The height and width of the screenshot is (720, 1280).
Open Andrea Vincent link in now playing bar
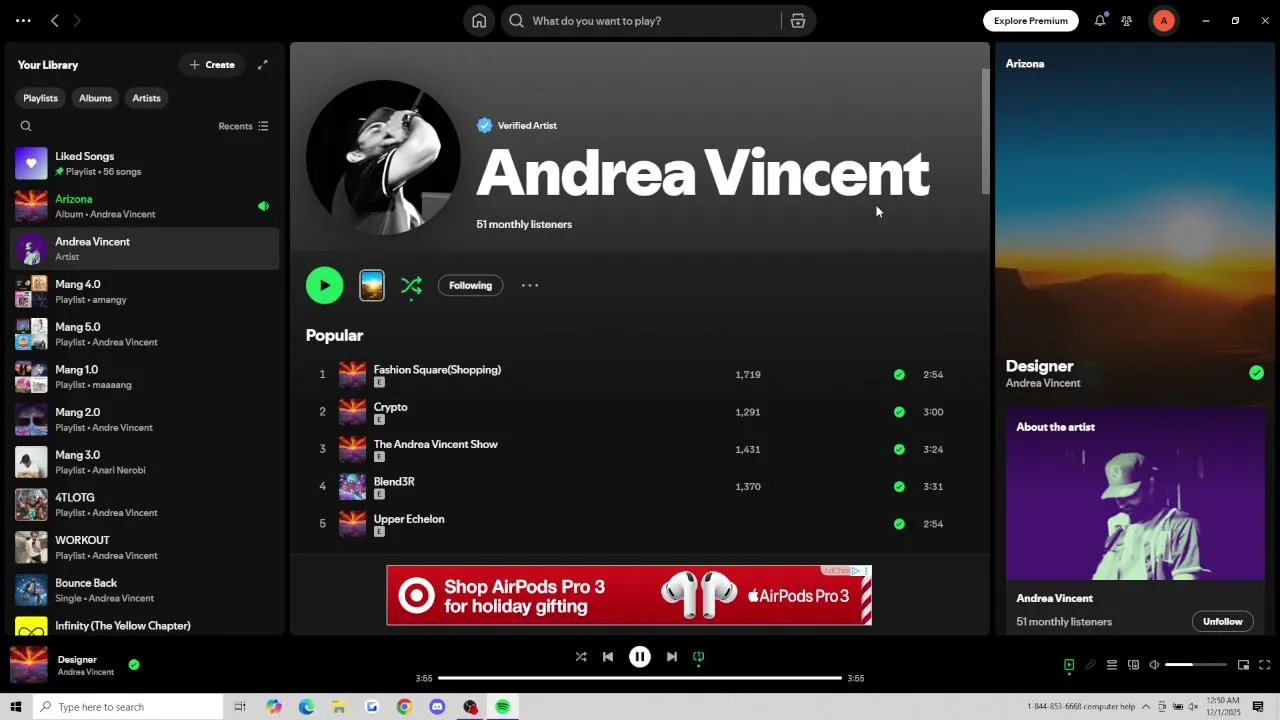[x=85, y=672]
